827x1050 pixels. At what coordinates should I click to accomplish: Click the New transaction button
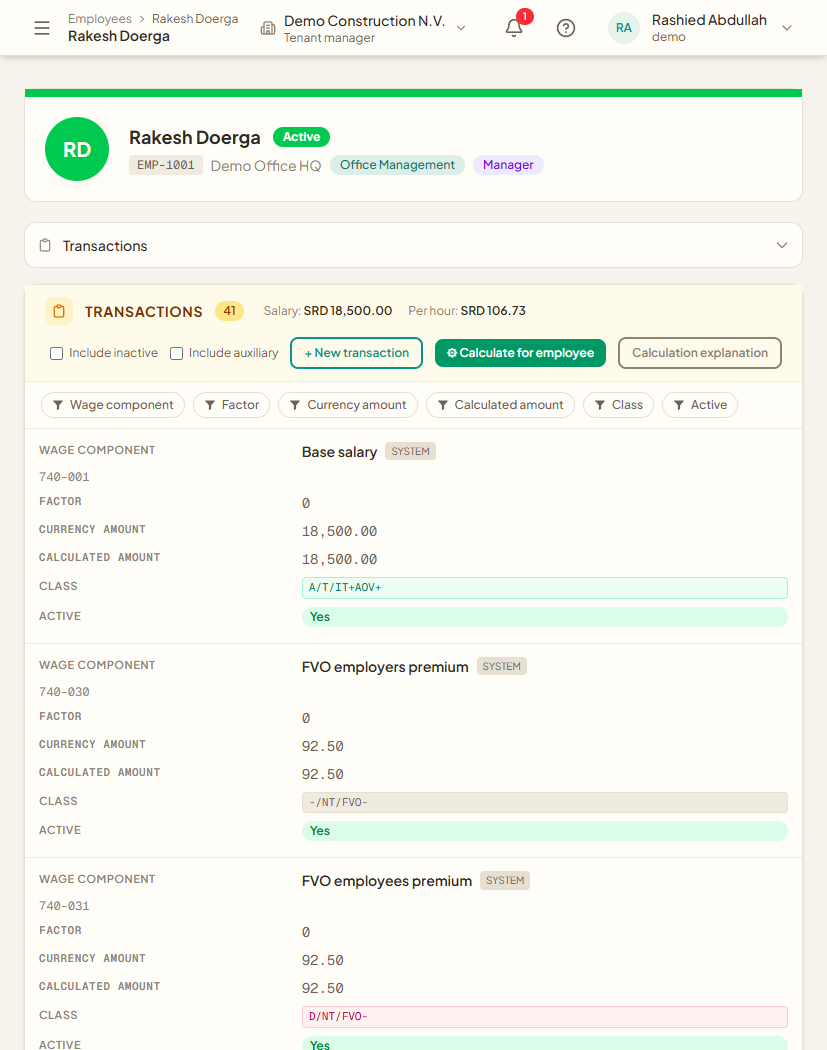(356, 353)
